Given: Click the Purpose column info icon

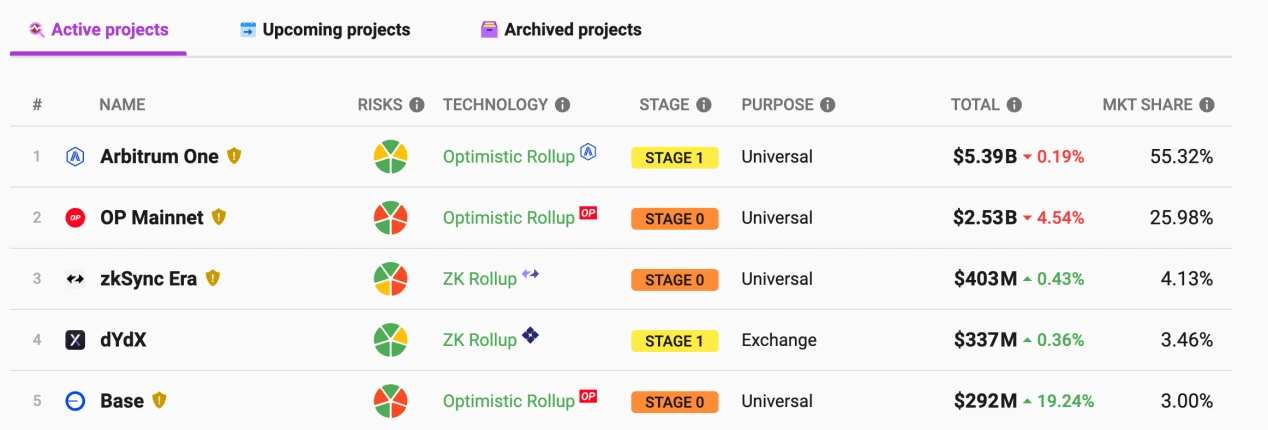Looking at the screenshot, I should [x=827, y=105].
